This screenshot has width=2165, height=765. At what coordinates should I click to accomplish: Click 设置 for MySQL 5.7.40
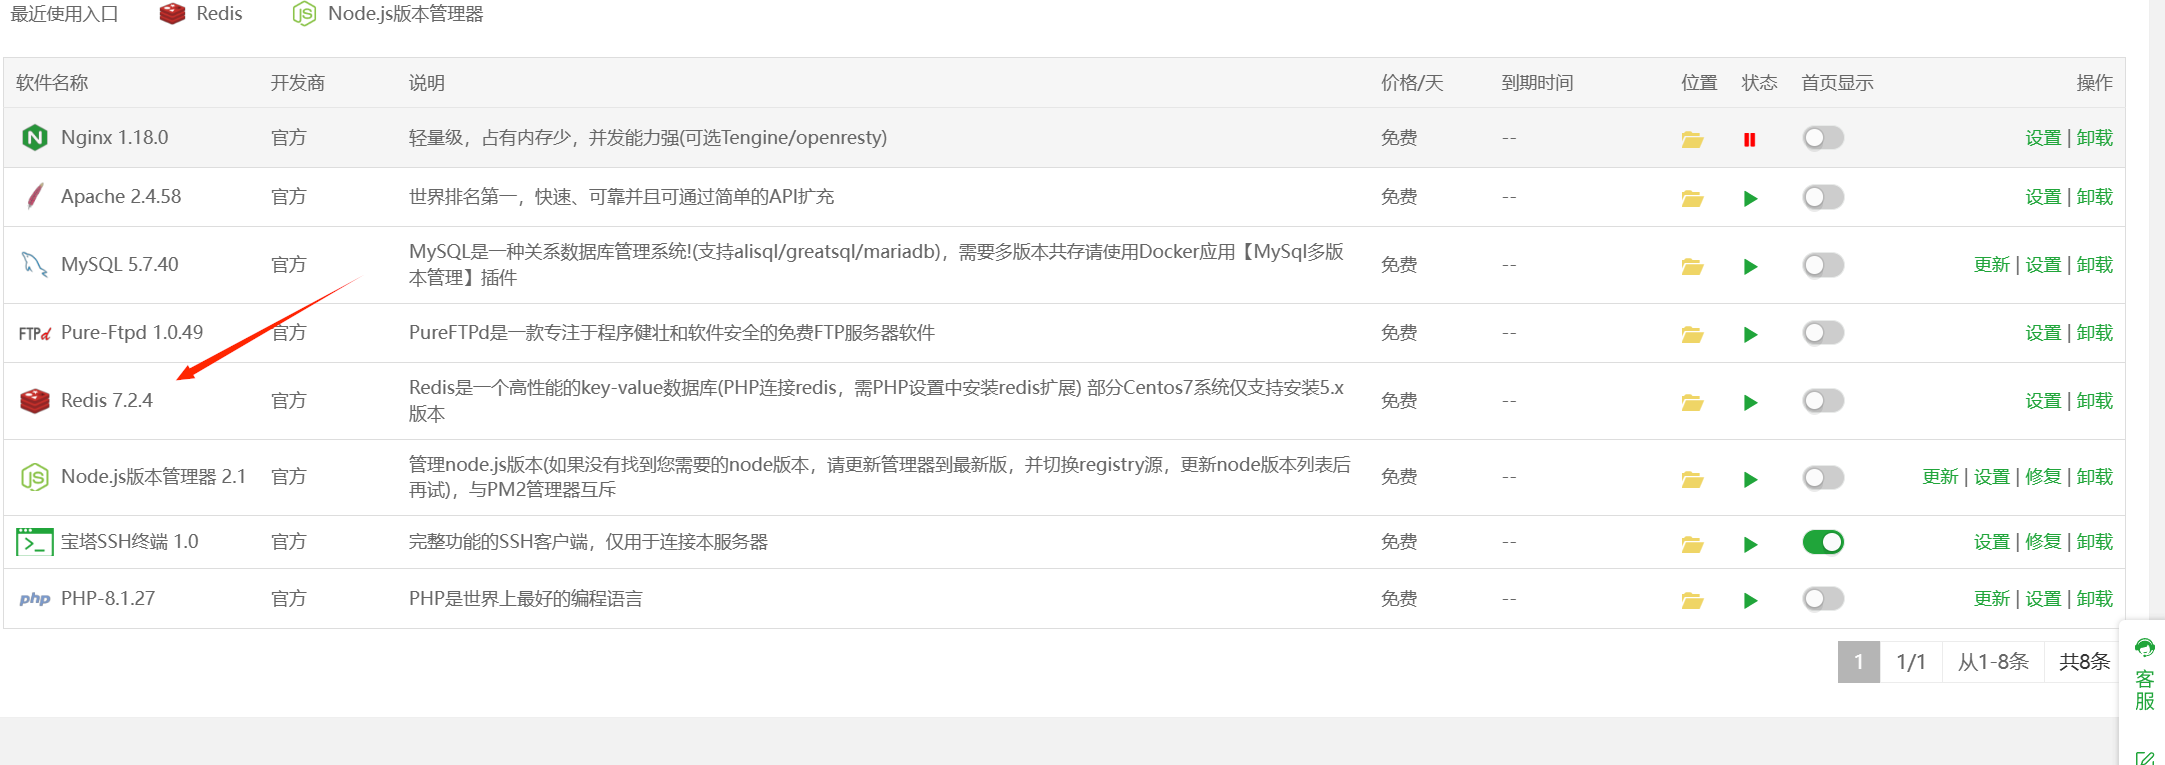tap(2043, 265)
